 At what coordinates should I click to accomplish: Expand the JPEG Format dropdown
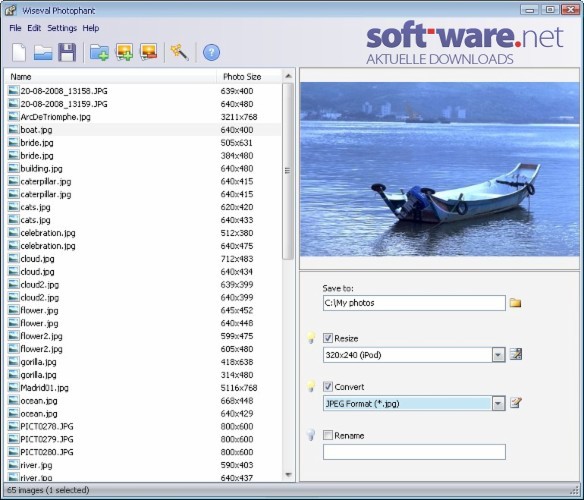click(x=498, y=404)
